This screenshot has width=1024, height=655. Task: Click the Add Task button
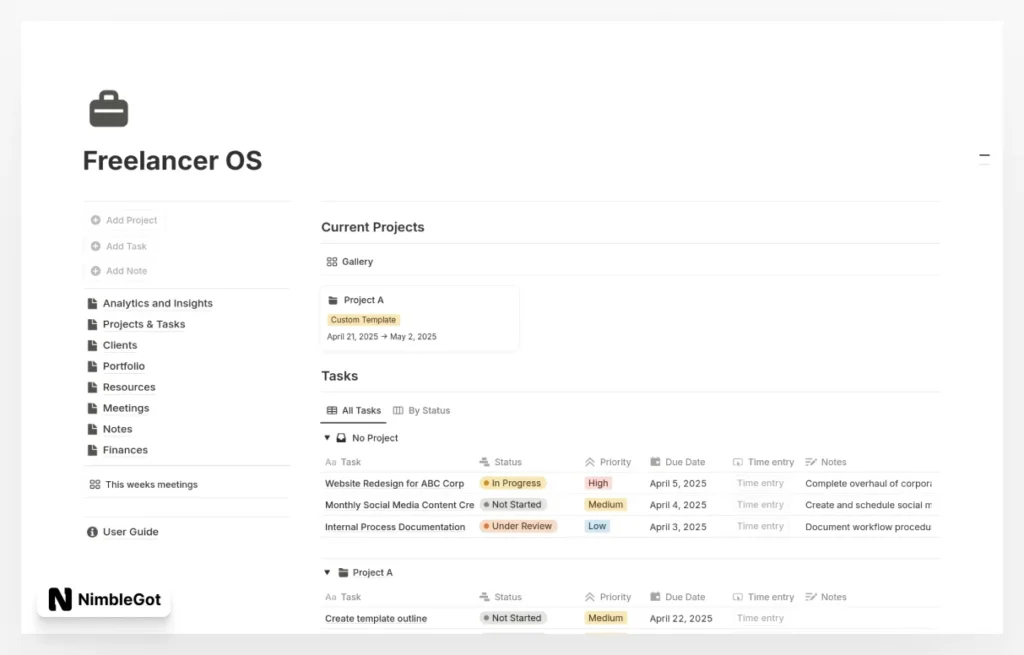tap(120, 245)
